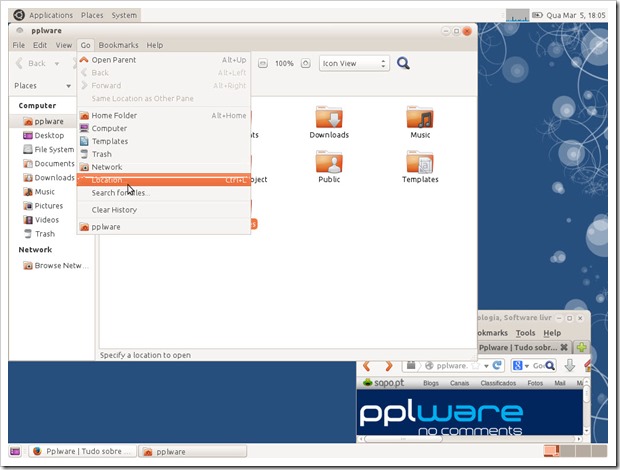Click the Classificados link on the sapo bar
The image size is (620, 470).
tap(498, 383)
